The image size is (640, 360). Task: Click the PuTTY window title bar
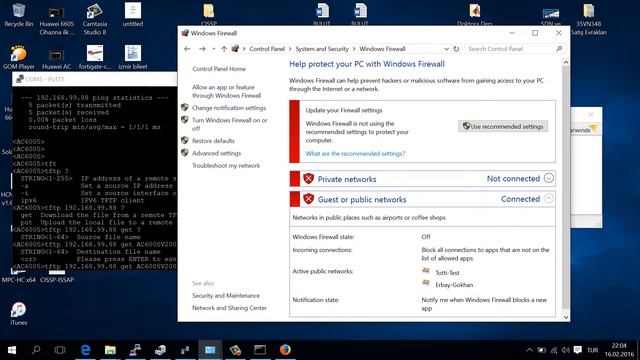pyautogui.click(x=95, y=79)
